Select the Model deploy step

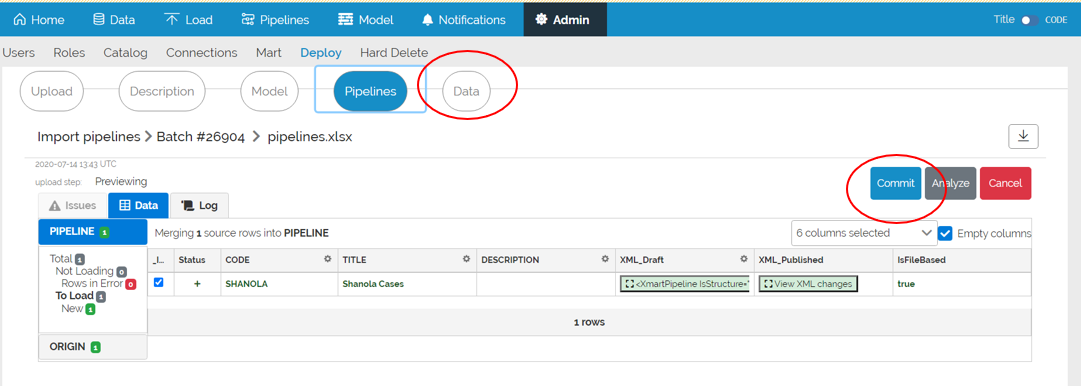tap(269, 91)
